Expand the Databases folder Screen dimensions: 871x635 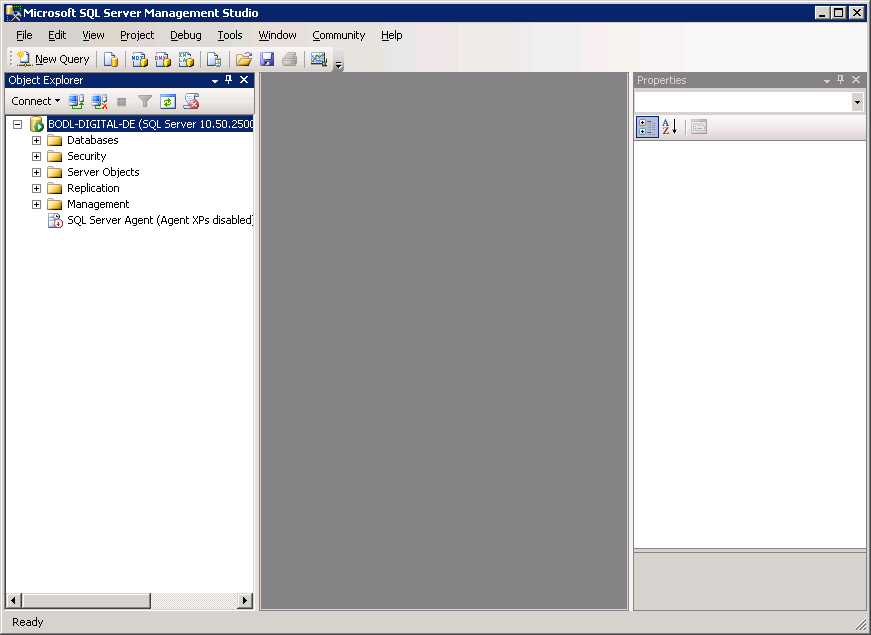[x=37, y=141]
